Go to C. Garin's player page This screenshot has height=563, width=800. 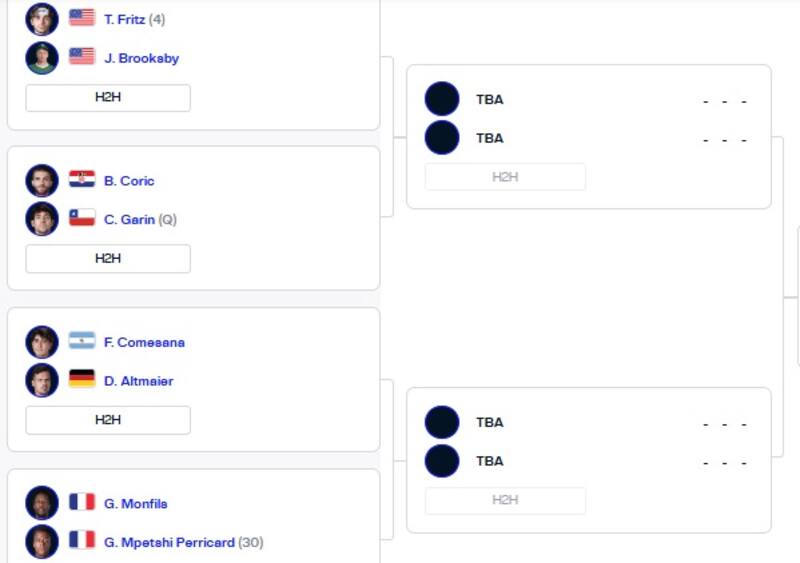click(x=129, y=220)
